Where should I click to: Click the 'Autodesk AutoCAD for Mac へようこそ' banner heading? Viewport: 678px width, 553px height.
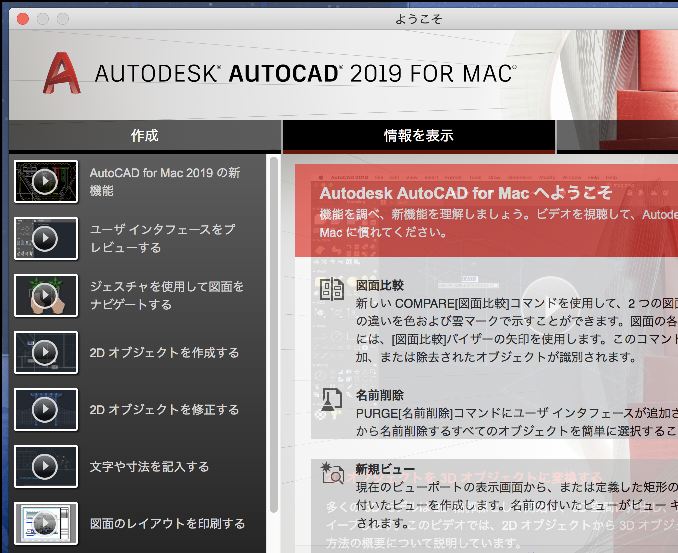pos(466,193)
